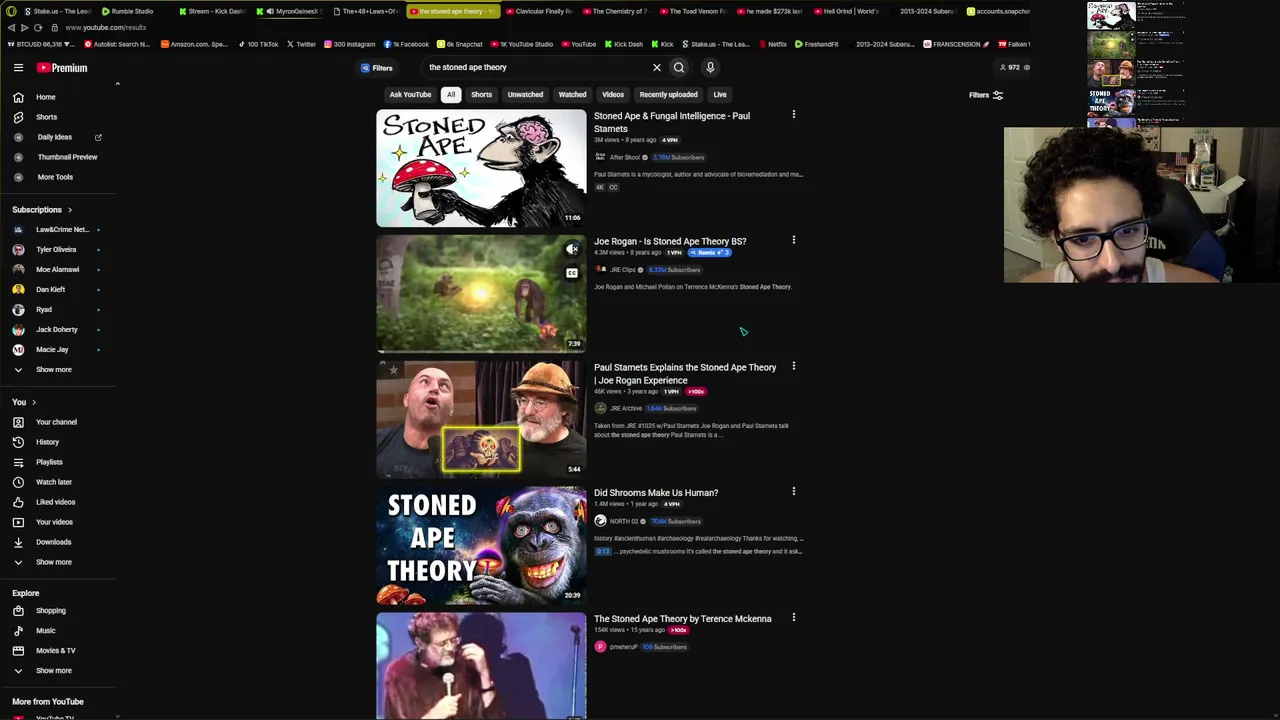Unmute the Joe Rogan preview thumbnail
Image resolution: width=1280 pixels, height=720 pixels.
(x=572, y=249)
